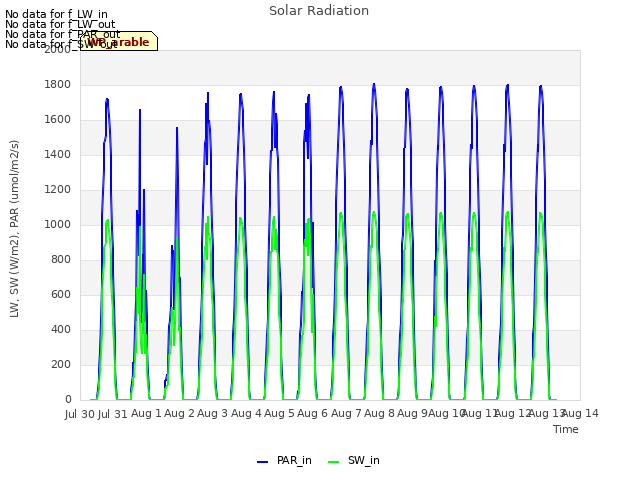Click the Jul 30 x-axis date label
640x480 pixels.
80,414
